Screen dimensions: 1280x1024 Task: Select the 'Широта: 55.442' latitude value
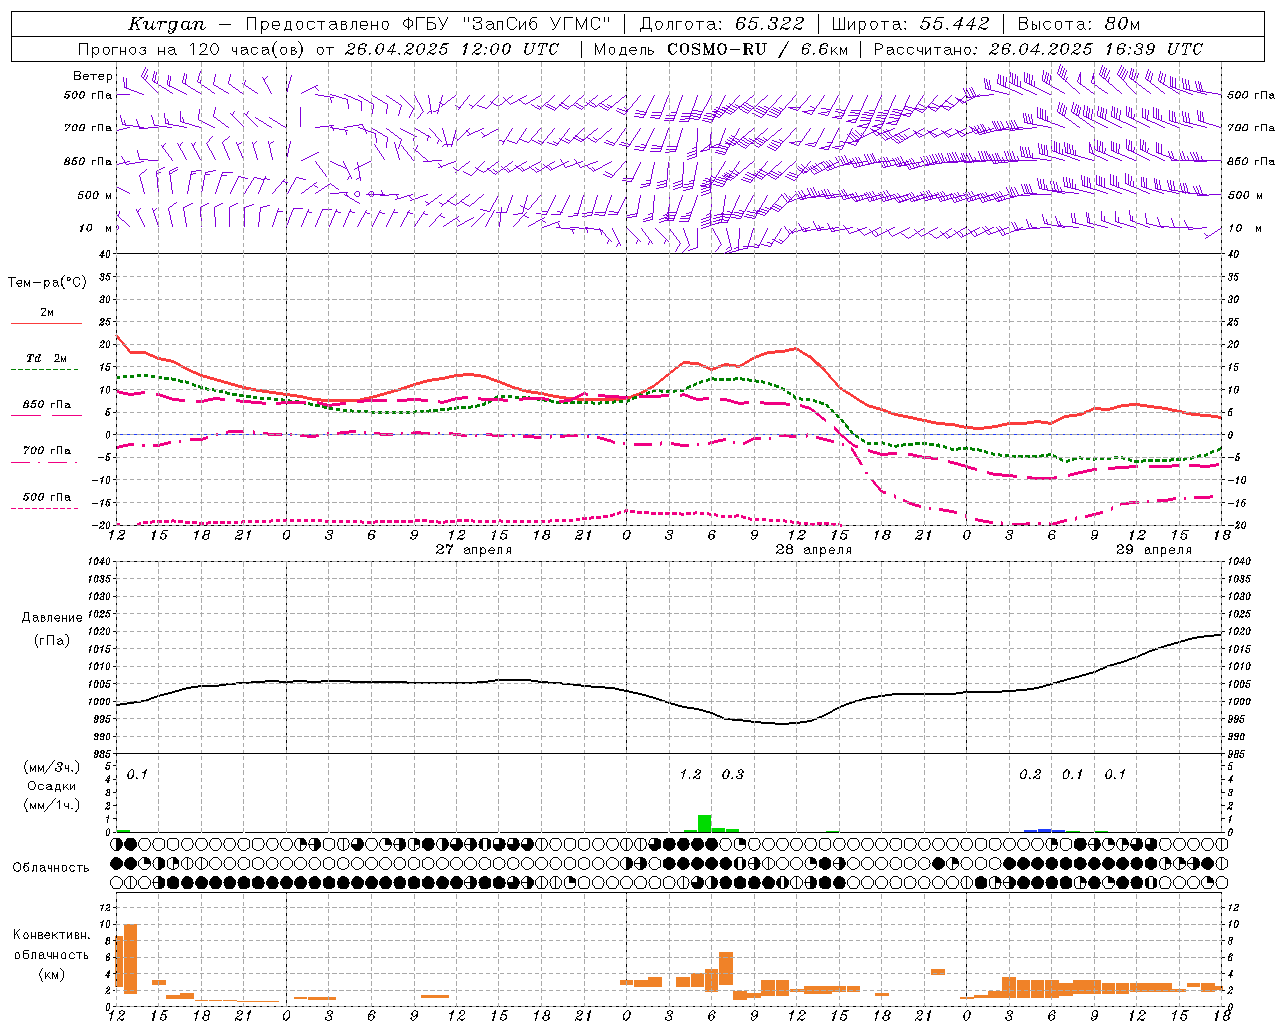pos(911,24)
